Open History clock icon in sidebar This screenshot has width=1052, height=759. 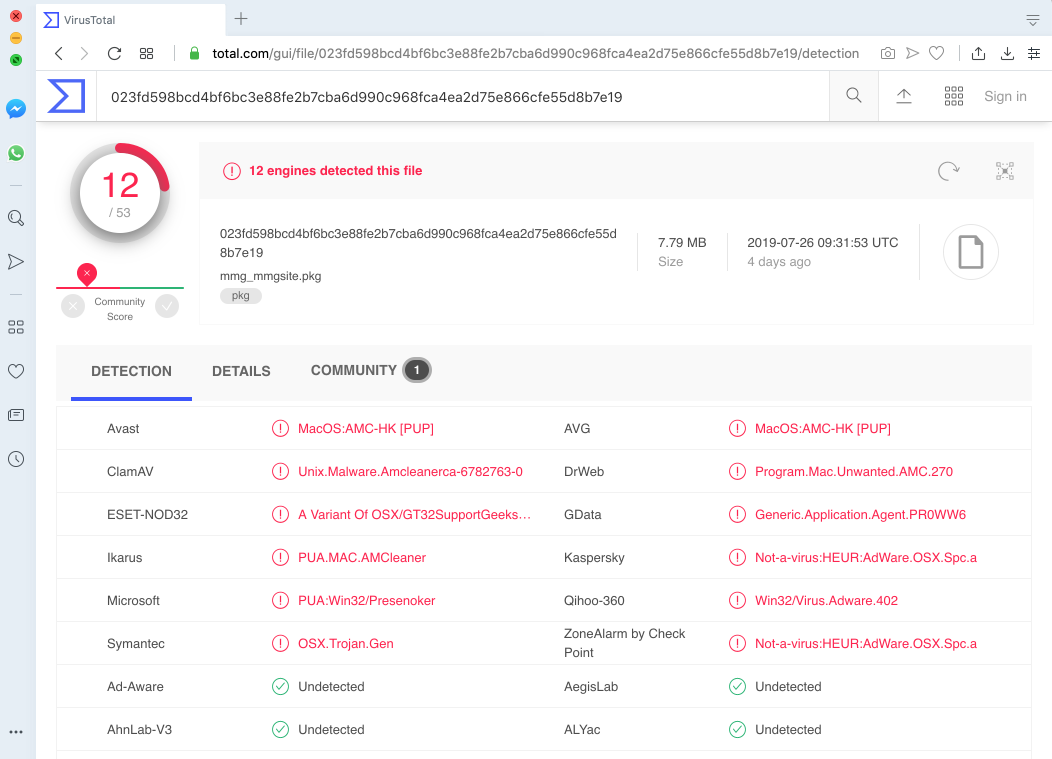tap(16, 459)
